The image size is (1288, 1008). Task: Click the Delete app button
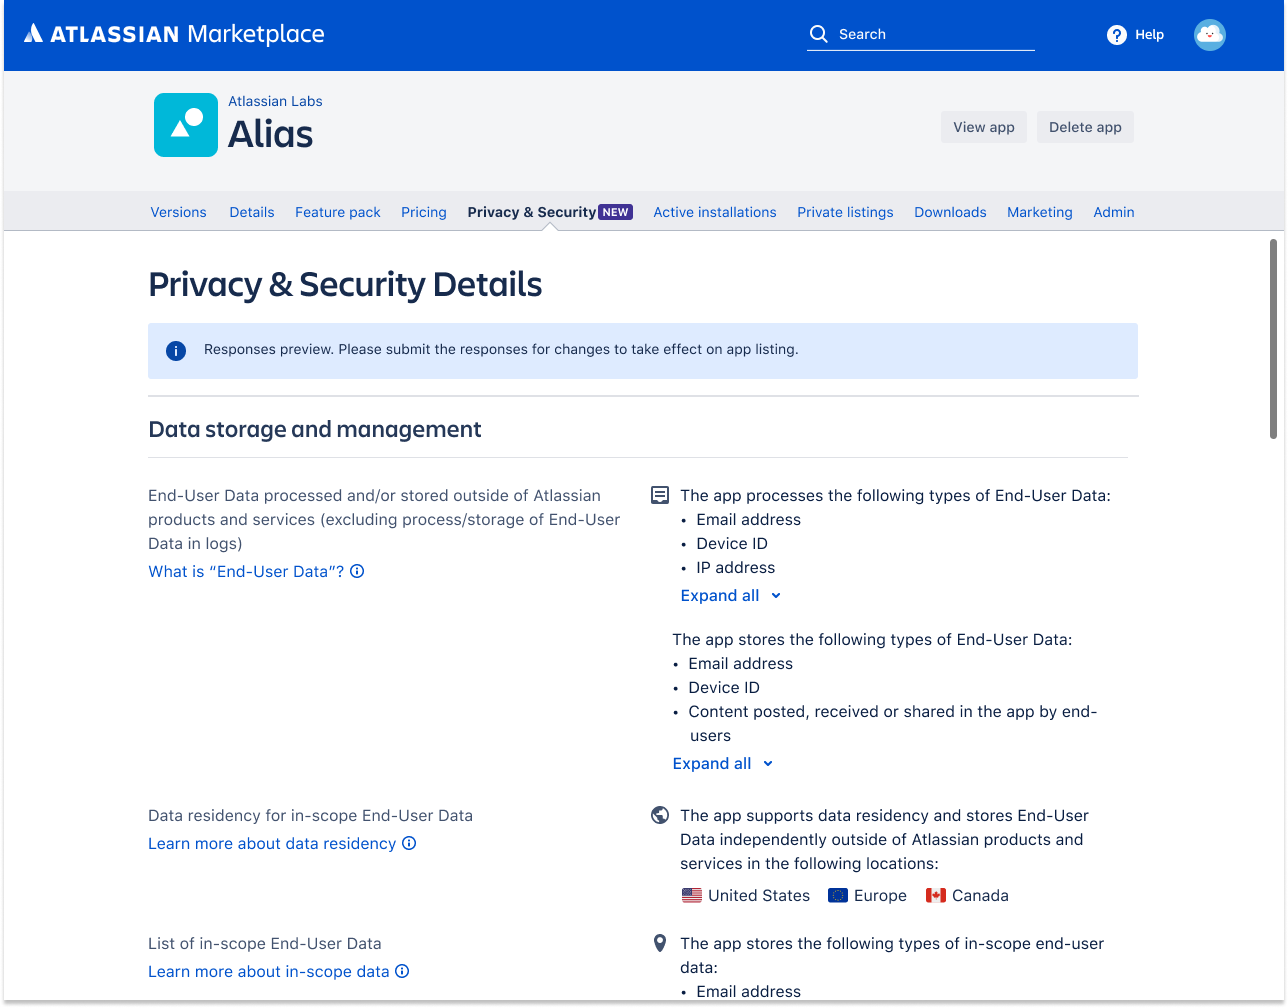(1085, 127)
